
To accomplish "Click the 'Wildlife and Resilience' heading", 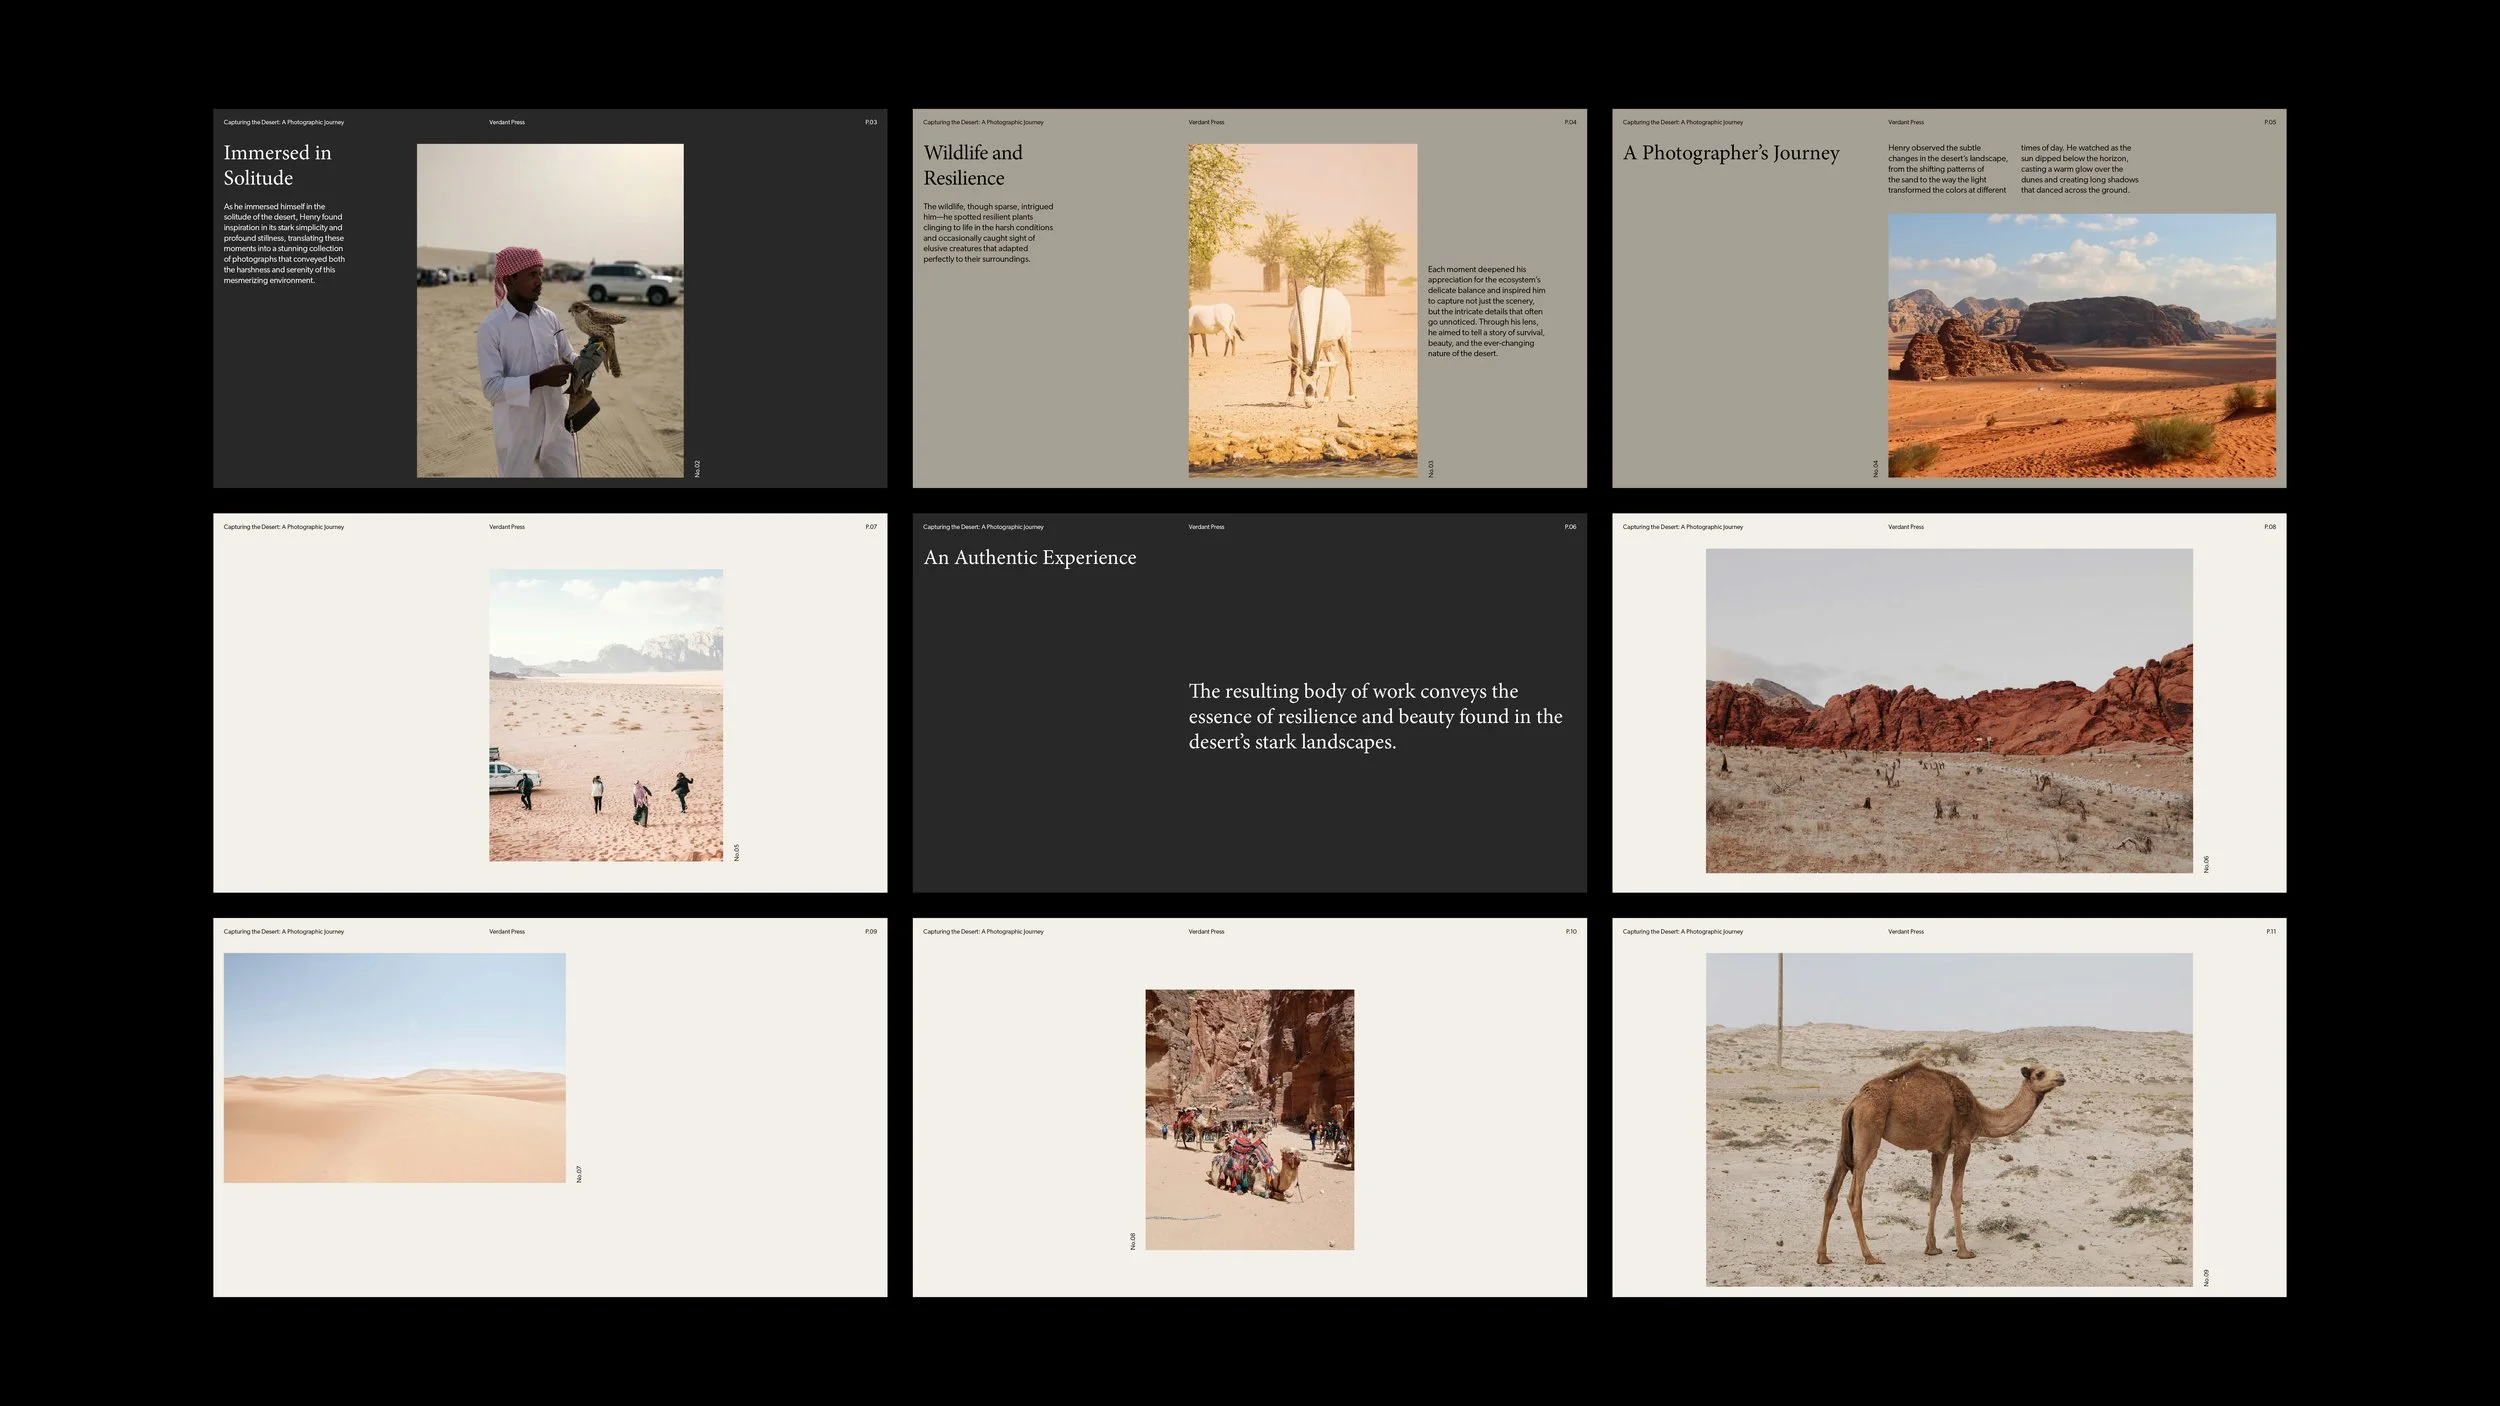I will pos(972,165).
